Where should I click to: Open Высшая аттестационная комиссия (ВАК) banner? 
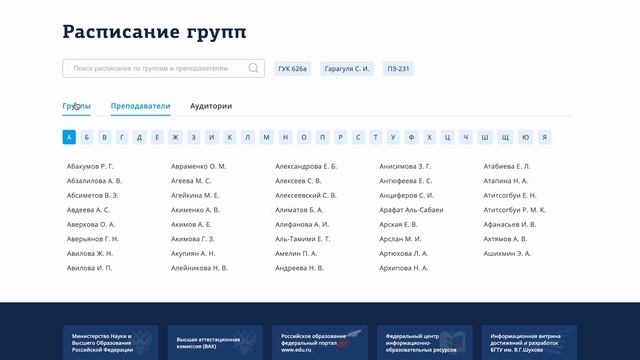click(x=215, y=343)
